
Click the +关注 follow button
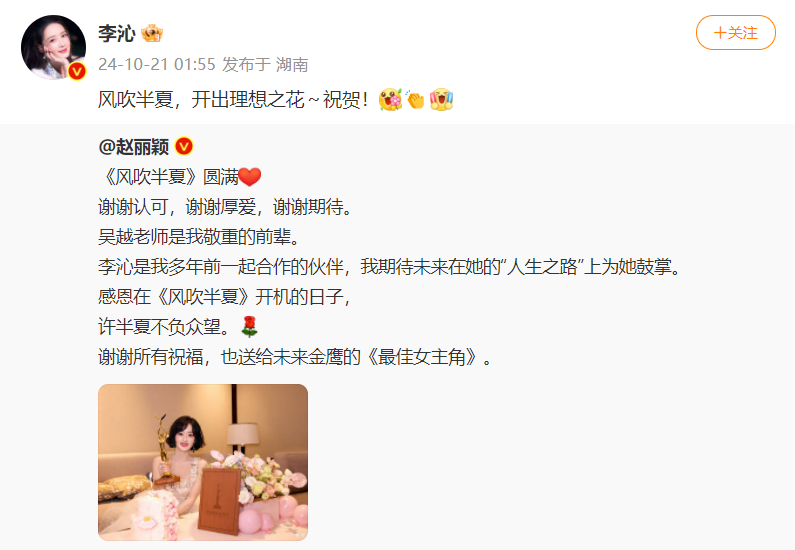coord(735,33)
